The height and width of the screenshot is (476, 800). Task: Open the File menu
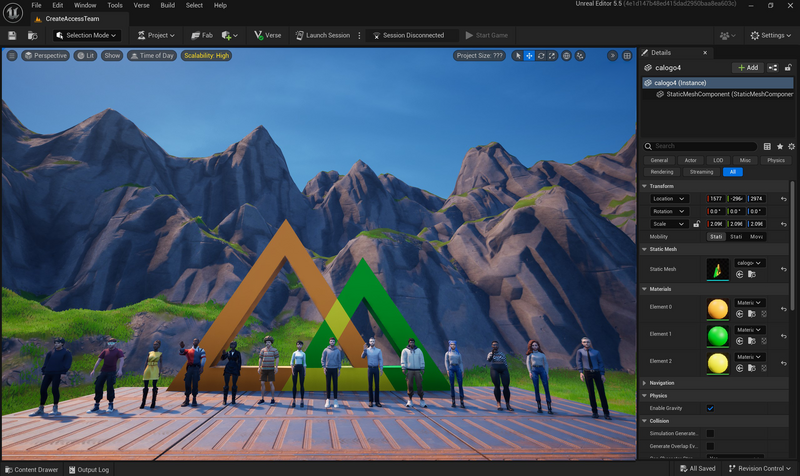pyautogui.click(x=36, y=5)
